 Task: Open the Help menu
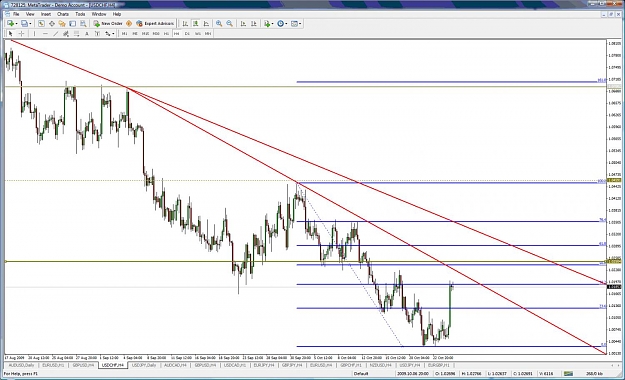[117, 14]
